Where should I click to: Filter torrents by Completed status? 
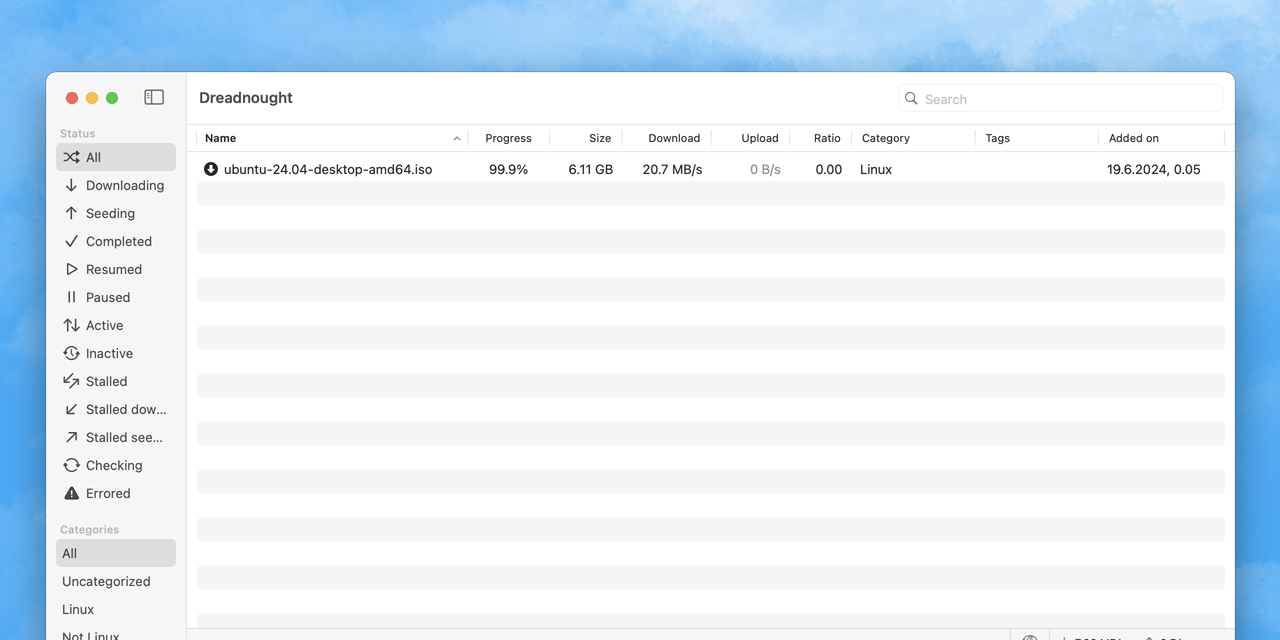[x=117, y=241]
